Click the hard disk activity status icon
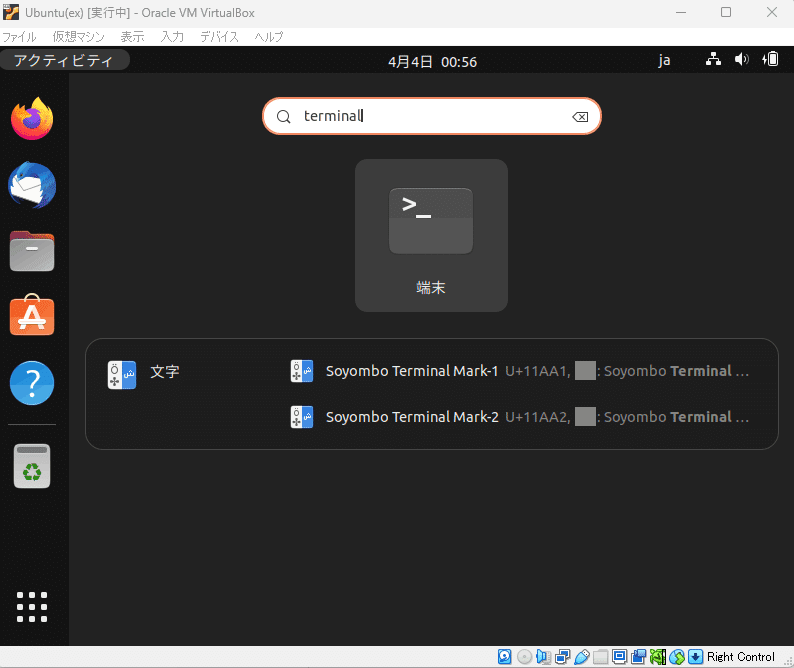The height and width of the screenshot is (668, 794). point(504,657)
